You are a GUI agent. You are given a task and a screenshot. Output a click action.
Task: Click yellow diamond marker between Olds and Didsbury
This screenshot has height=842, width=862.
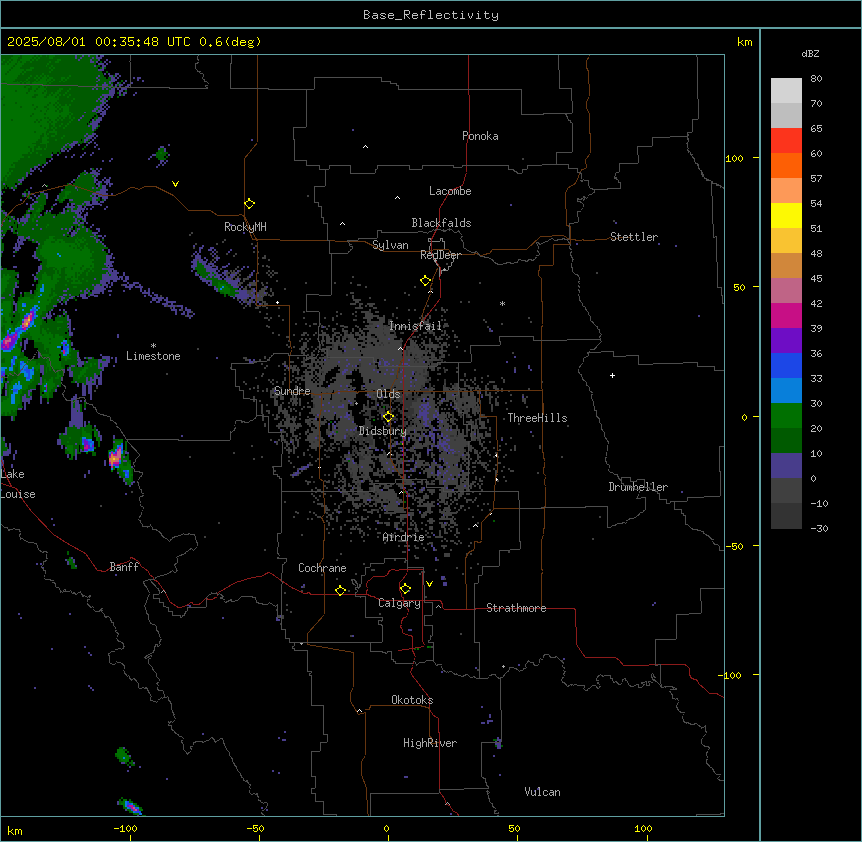pos(388,417)
